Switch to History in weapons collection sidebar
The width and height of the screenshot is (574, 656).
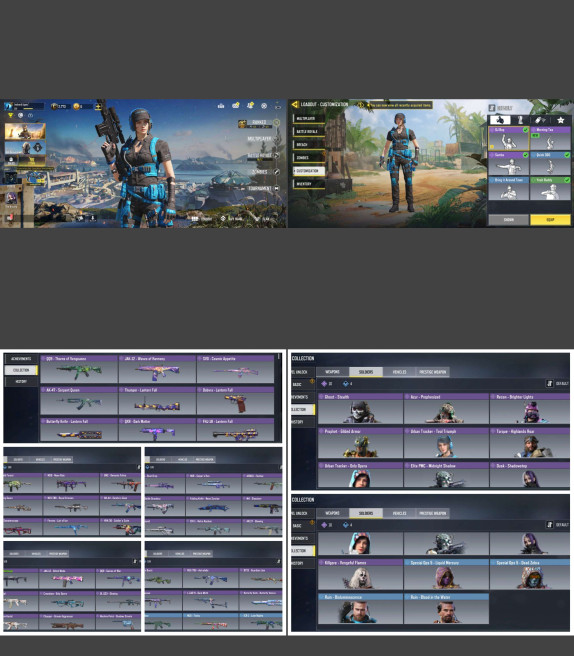pyautogui.click(x=21, y=382)
